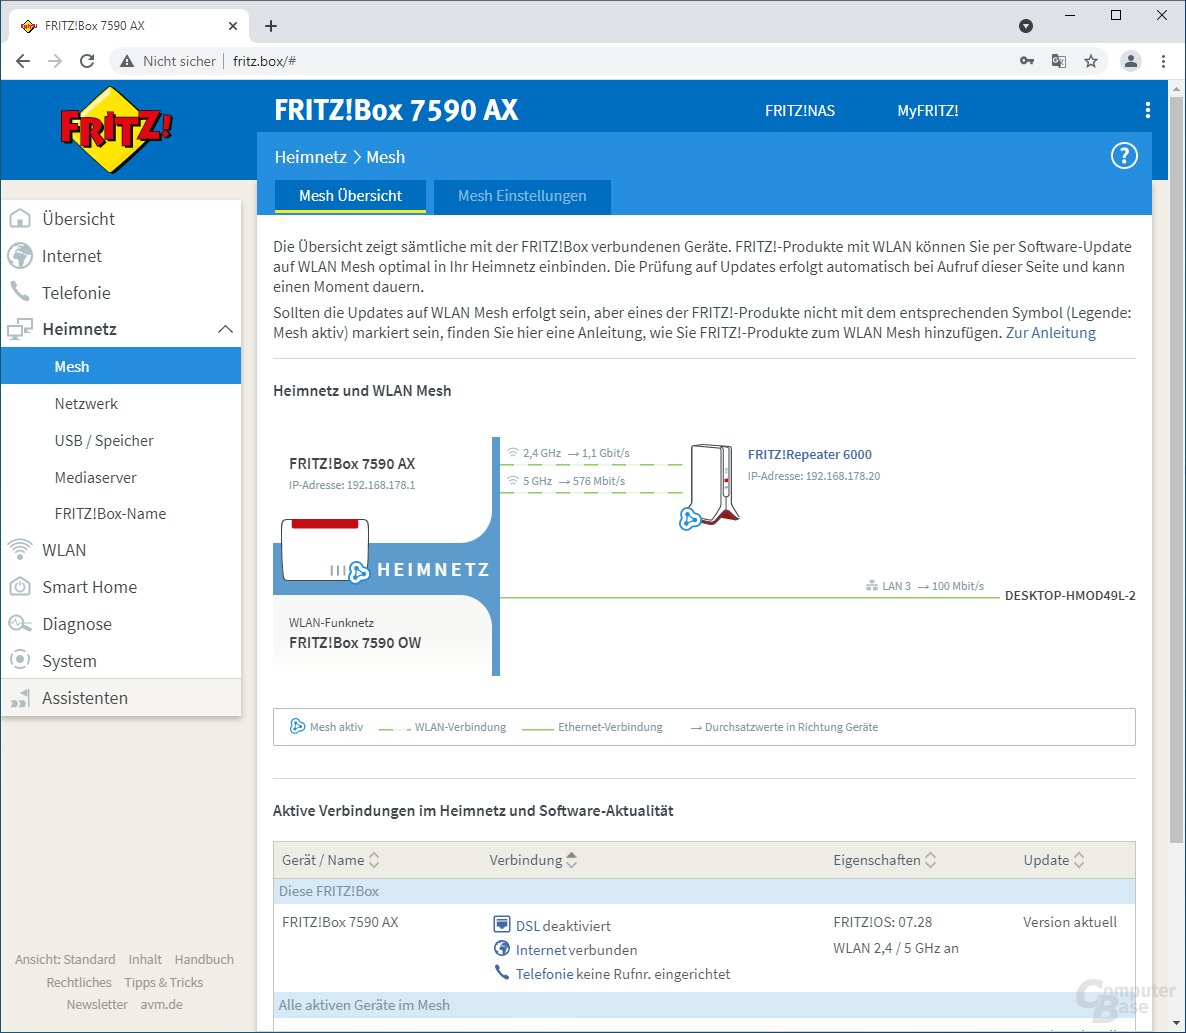Click the FRITZ!Box 7590 AX device image

(x=324, y=550)
